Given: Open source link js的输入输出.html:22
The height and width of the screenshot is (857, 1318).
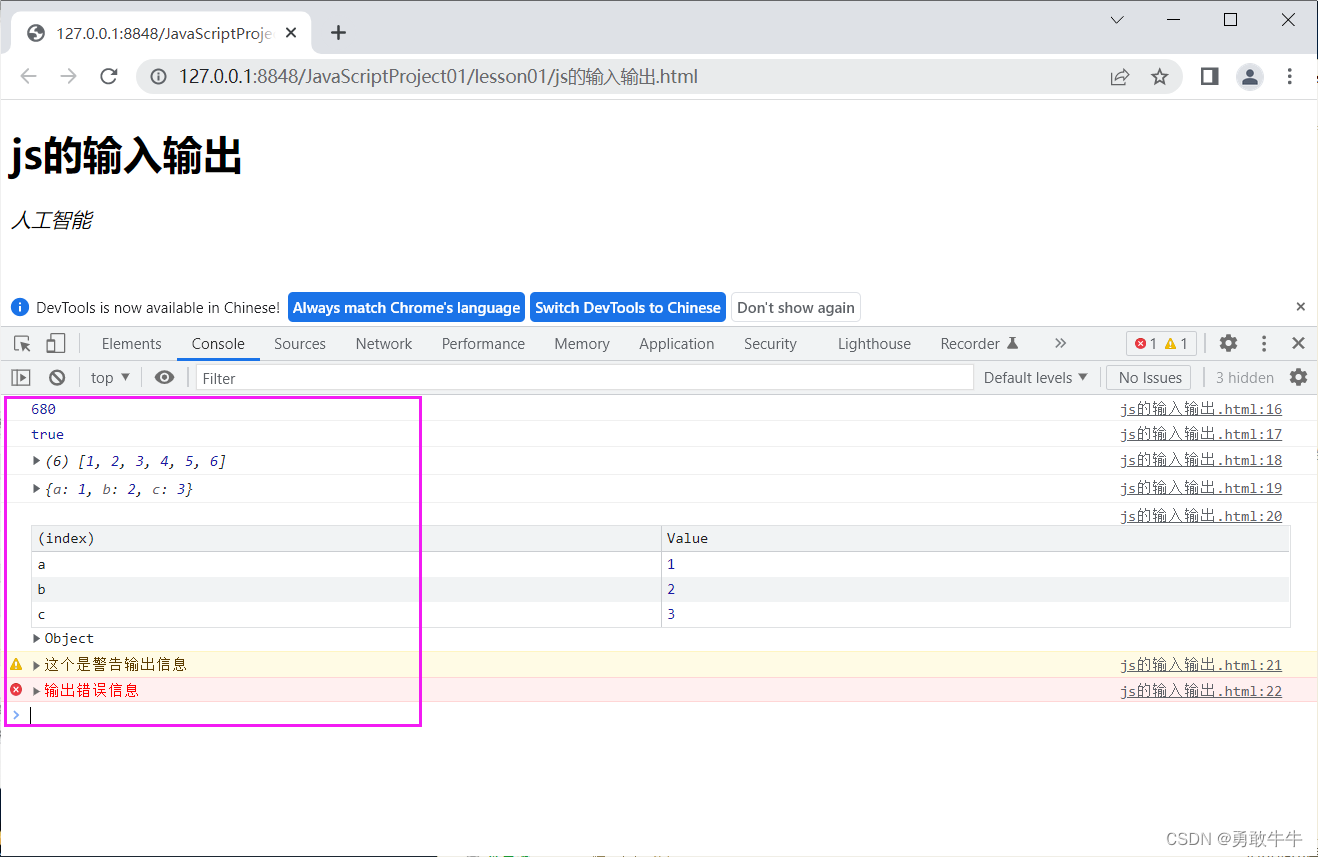Looking at the screenshot, I should (1201, 691).
